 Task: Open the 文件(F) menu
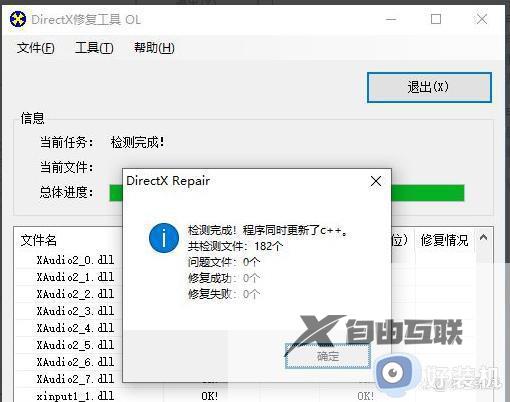pyautogui.click(x=36, y=48)
